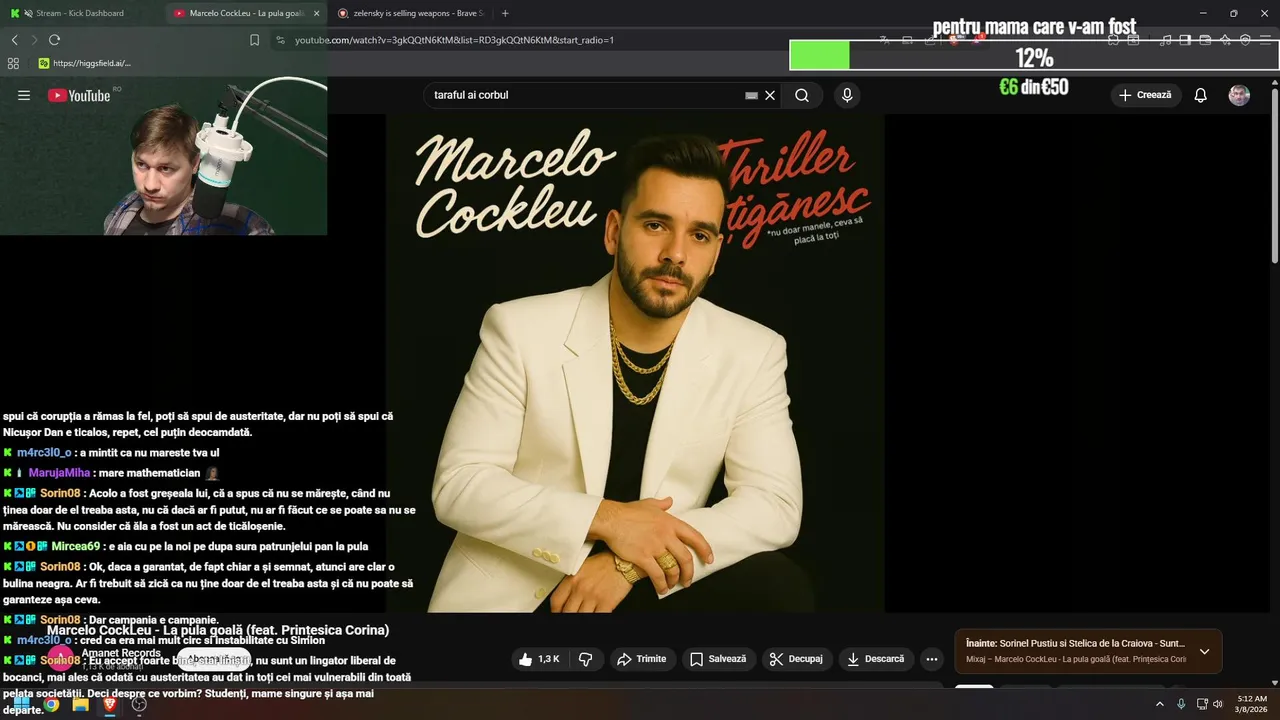The height and width of the screenshot is (720, 1280).
Task: Close the Marcelo CockLeu tab
Action: coord(317,13)
